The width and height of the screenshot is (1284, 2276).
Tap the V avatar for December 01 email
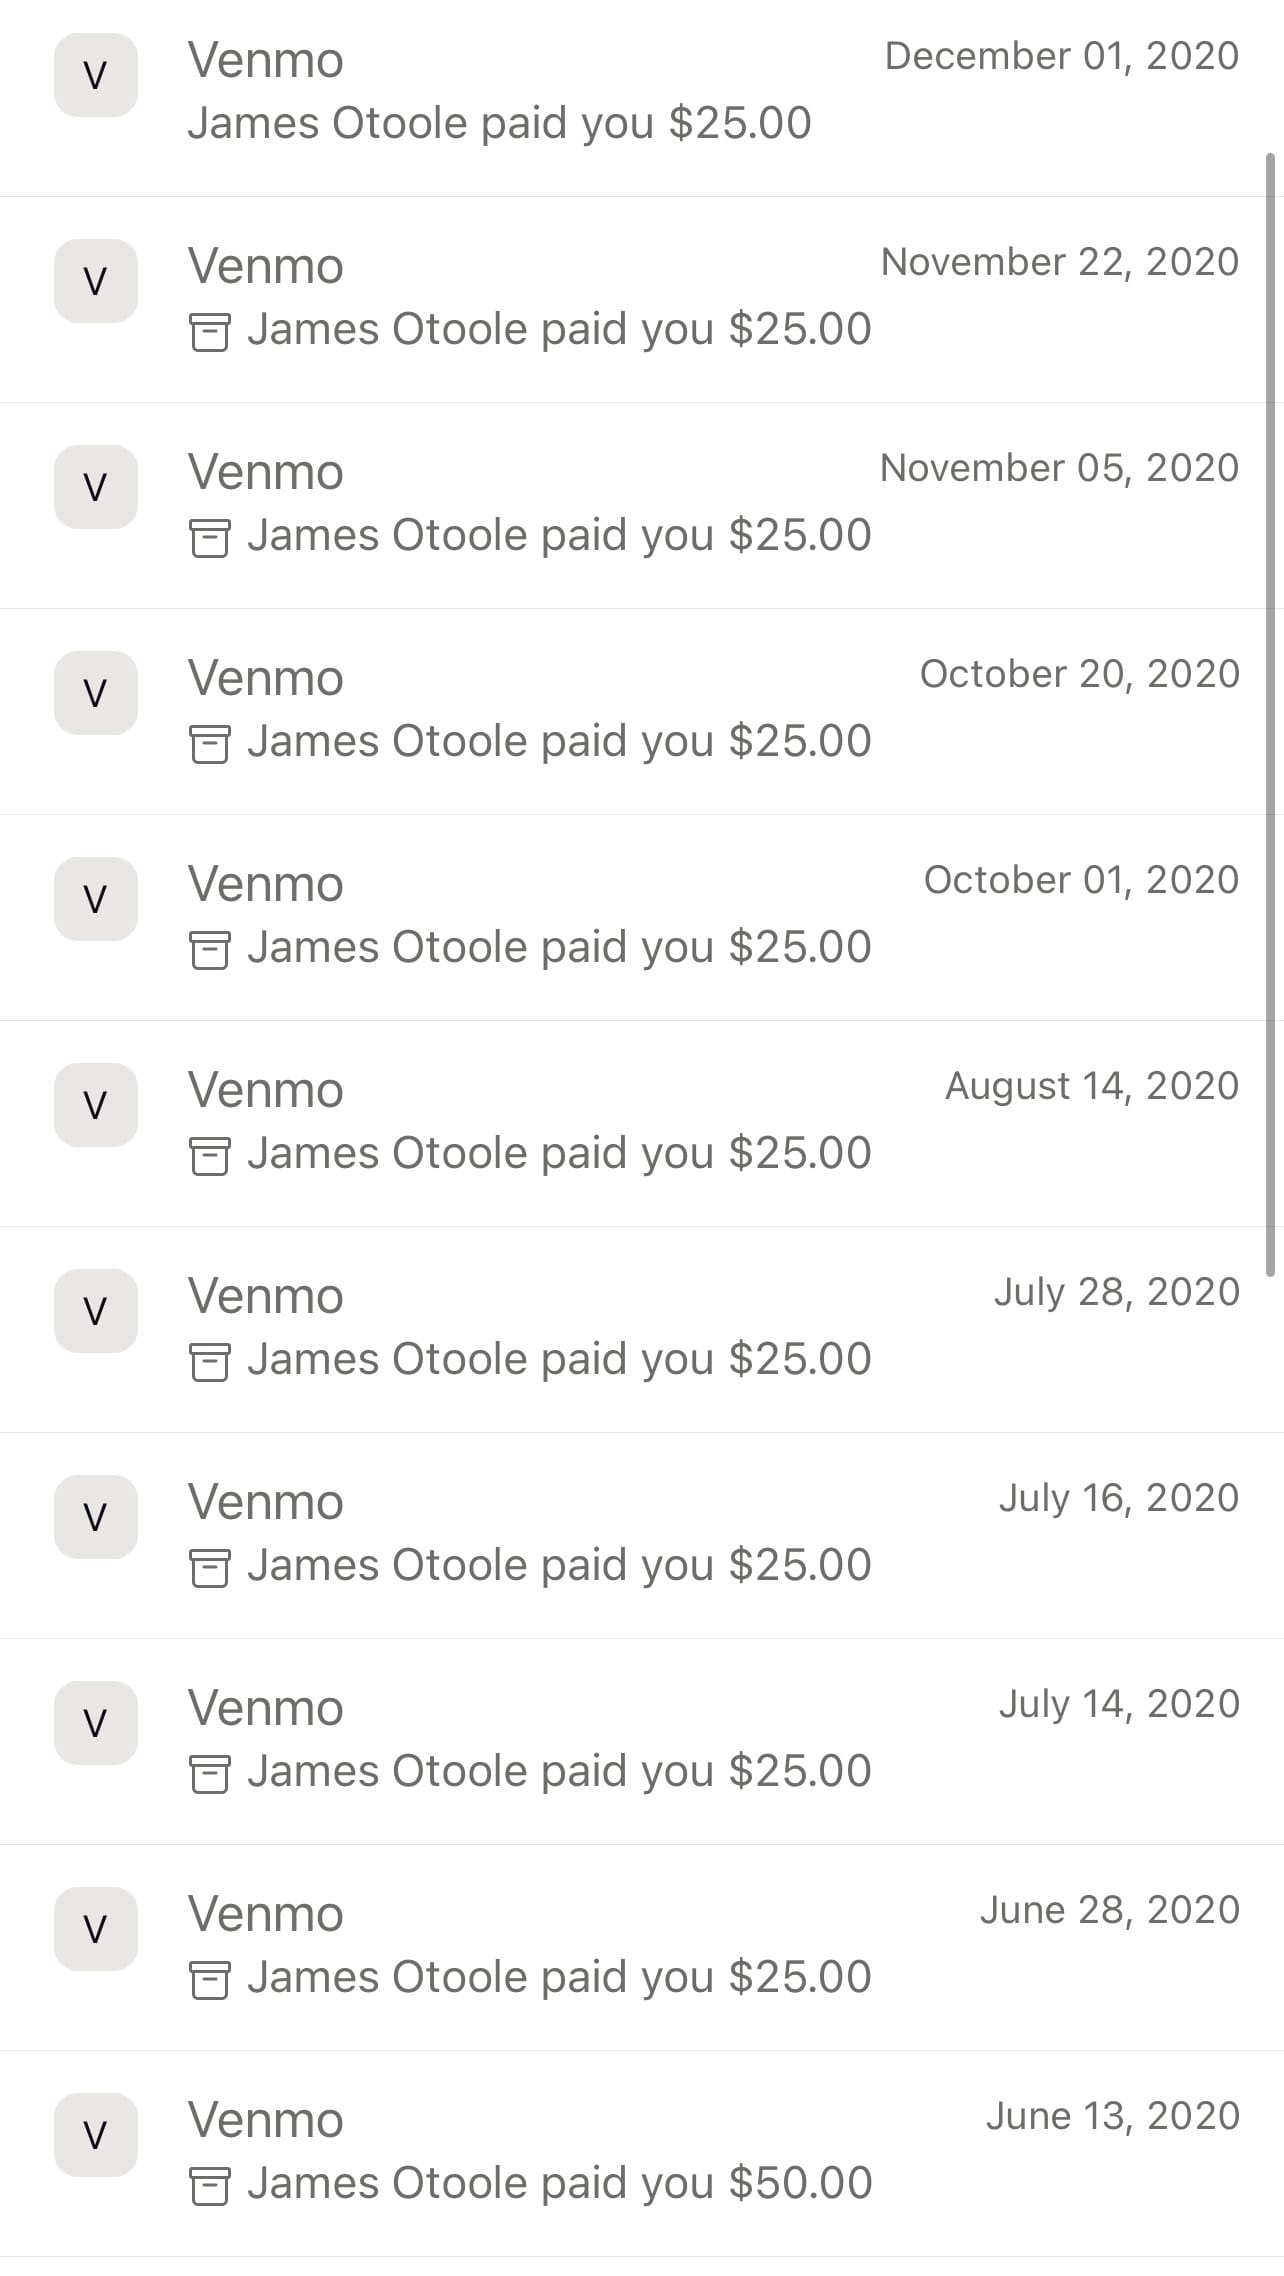[95, 75]
